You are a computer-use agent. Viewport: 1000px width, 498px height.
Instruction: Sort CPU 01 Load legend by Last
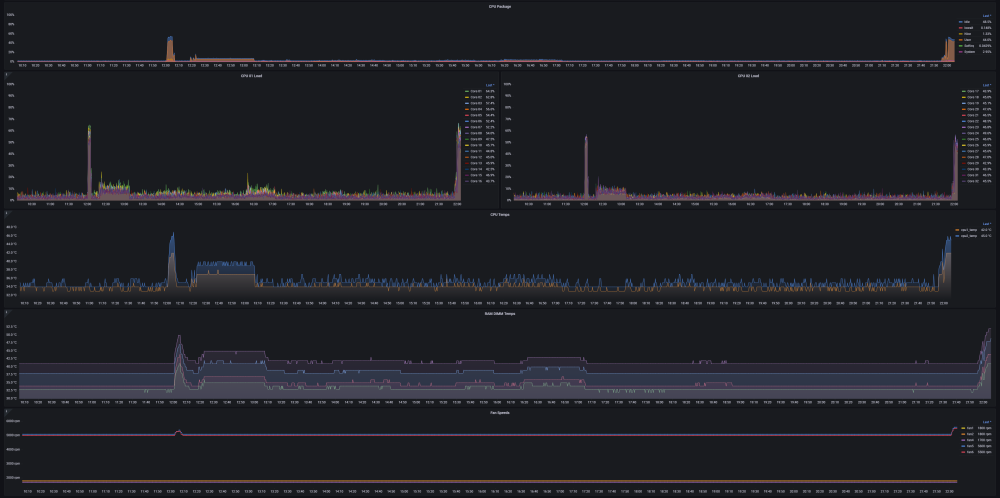490,85
